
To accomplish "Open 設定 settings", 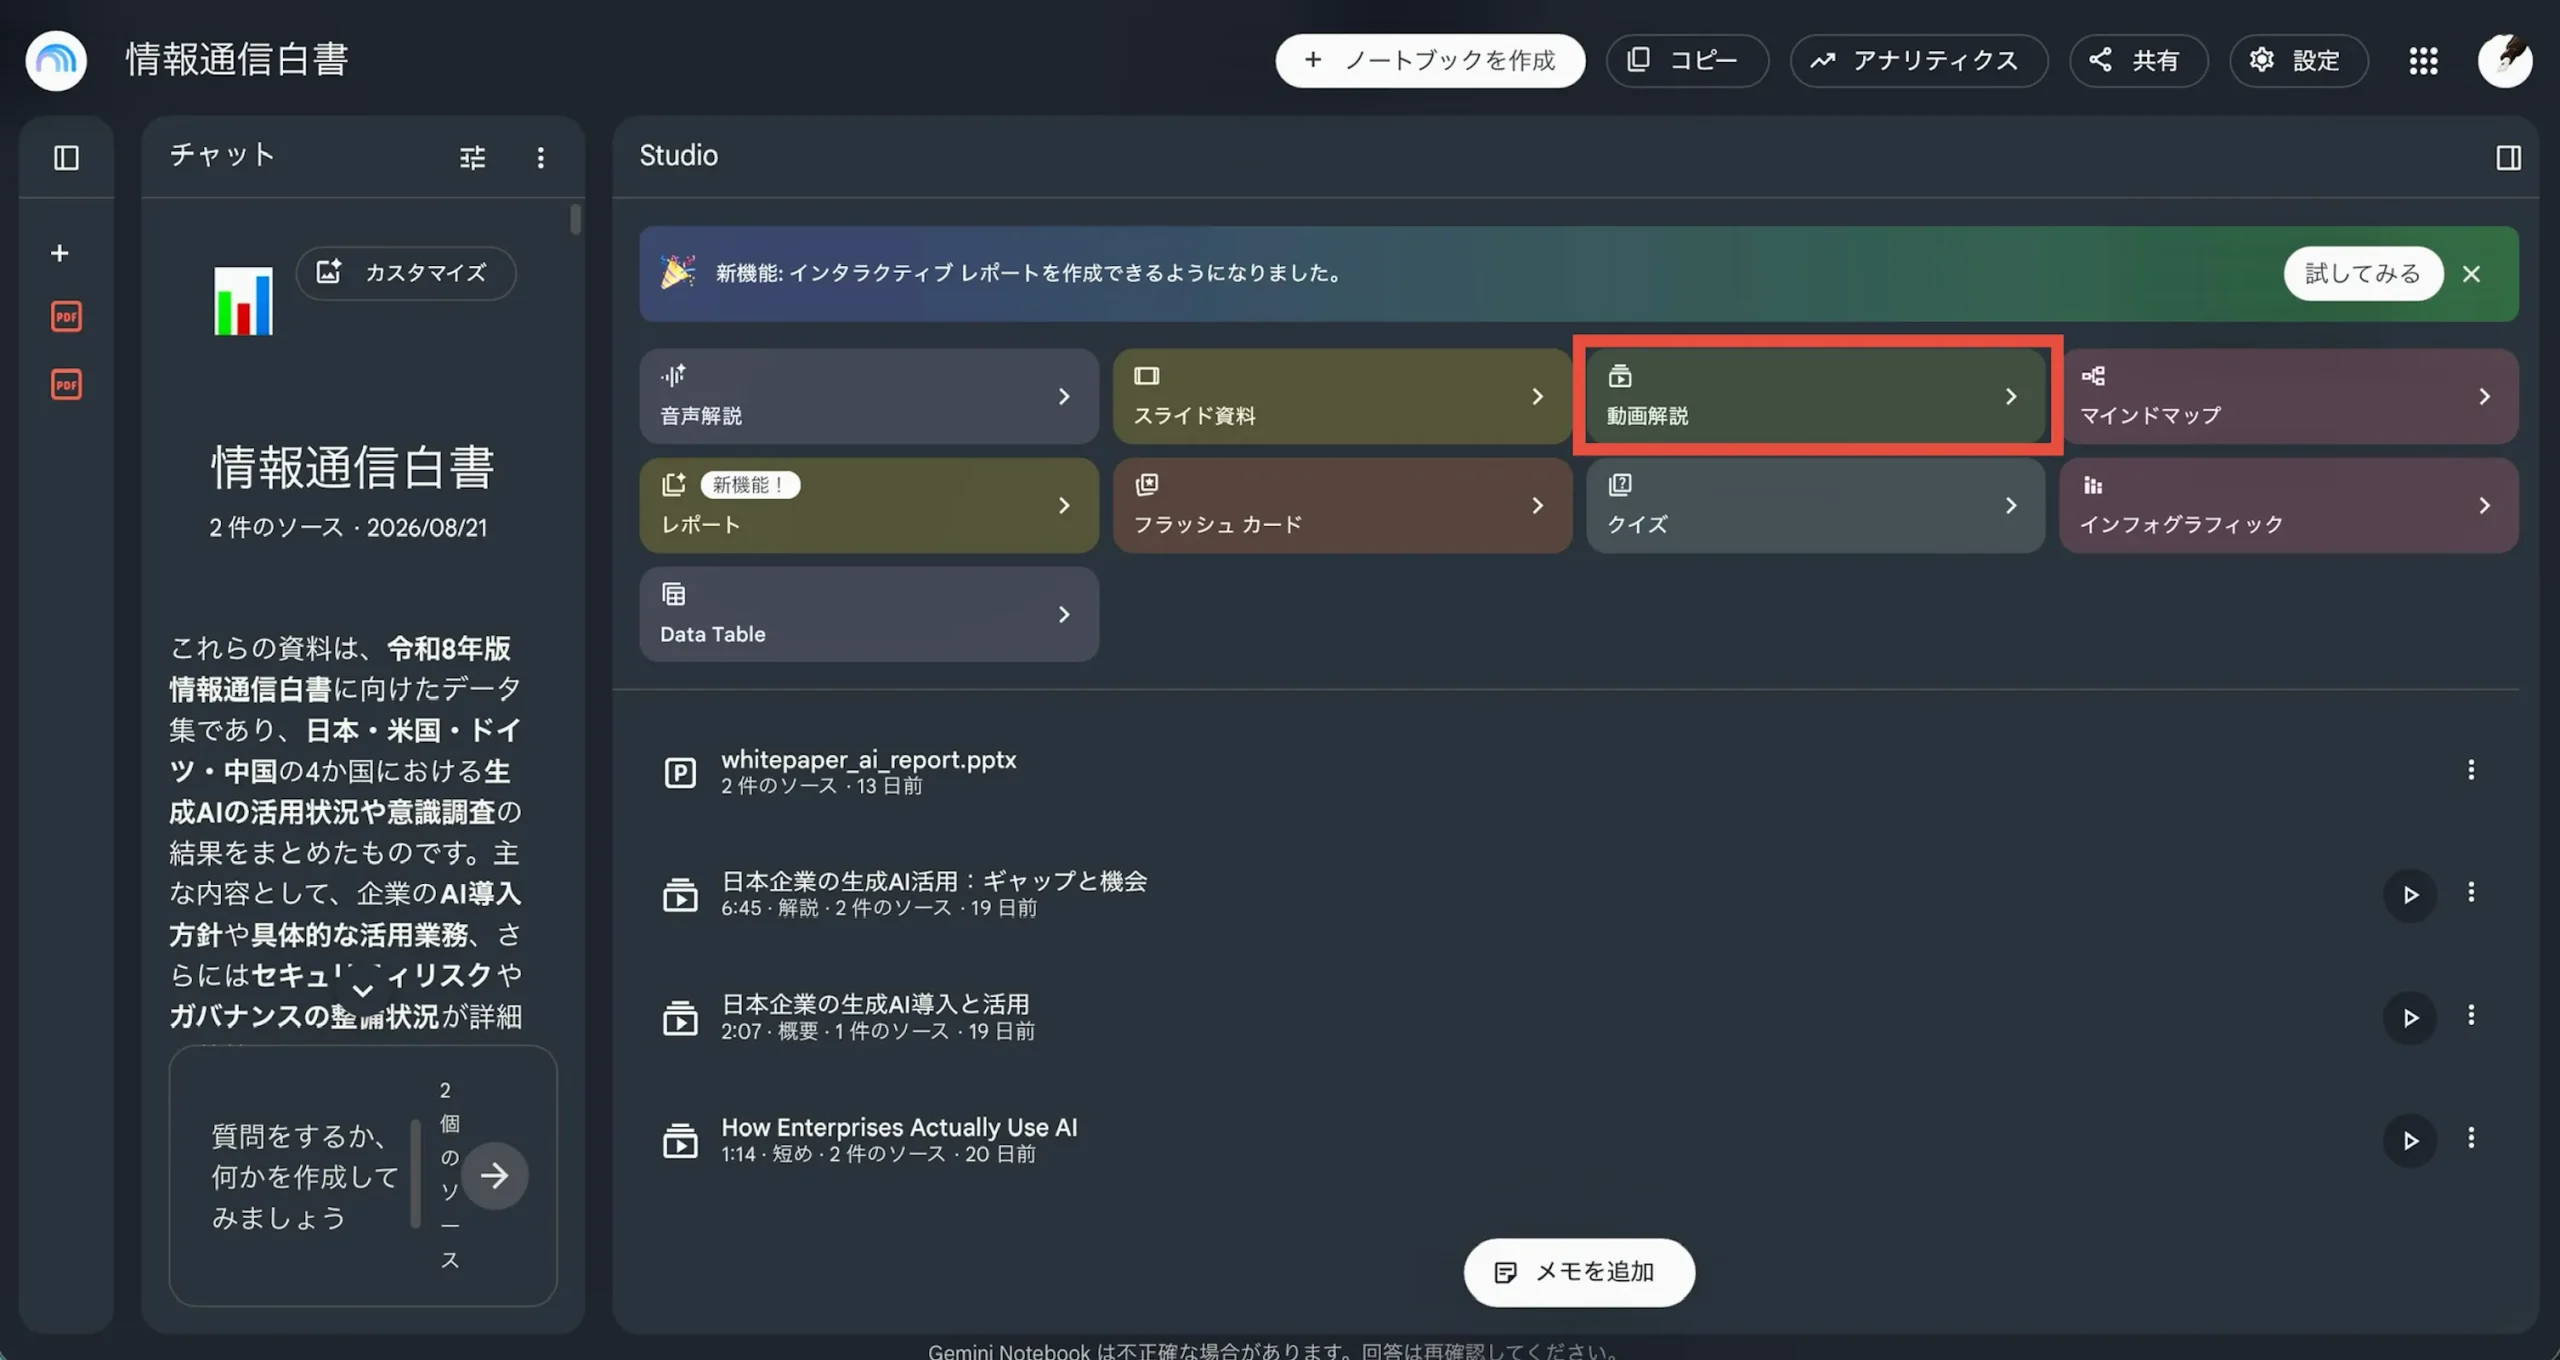I will (2298, 60).
